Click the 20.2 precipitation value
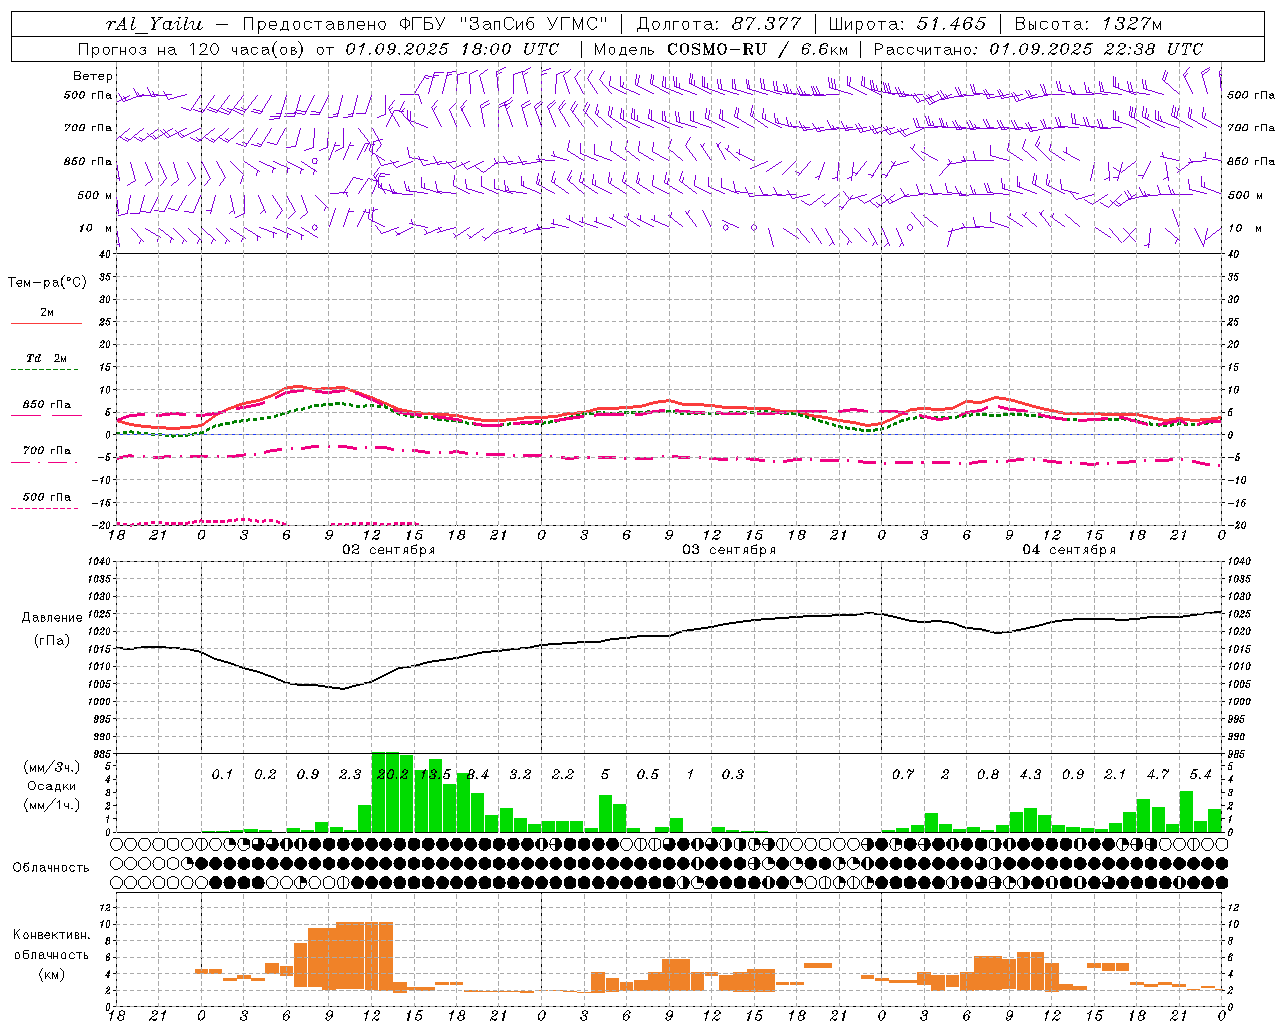The image size is (1280, 1024). pyautogui.click(x=393, y=774)
